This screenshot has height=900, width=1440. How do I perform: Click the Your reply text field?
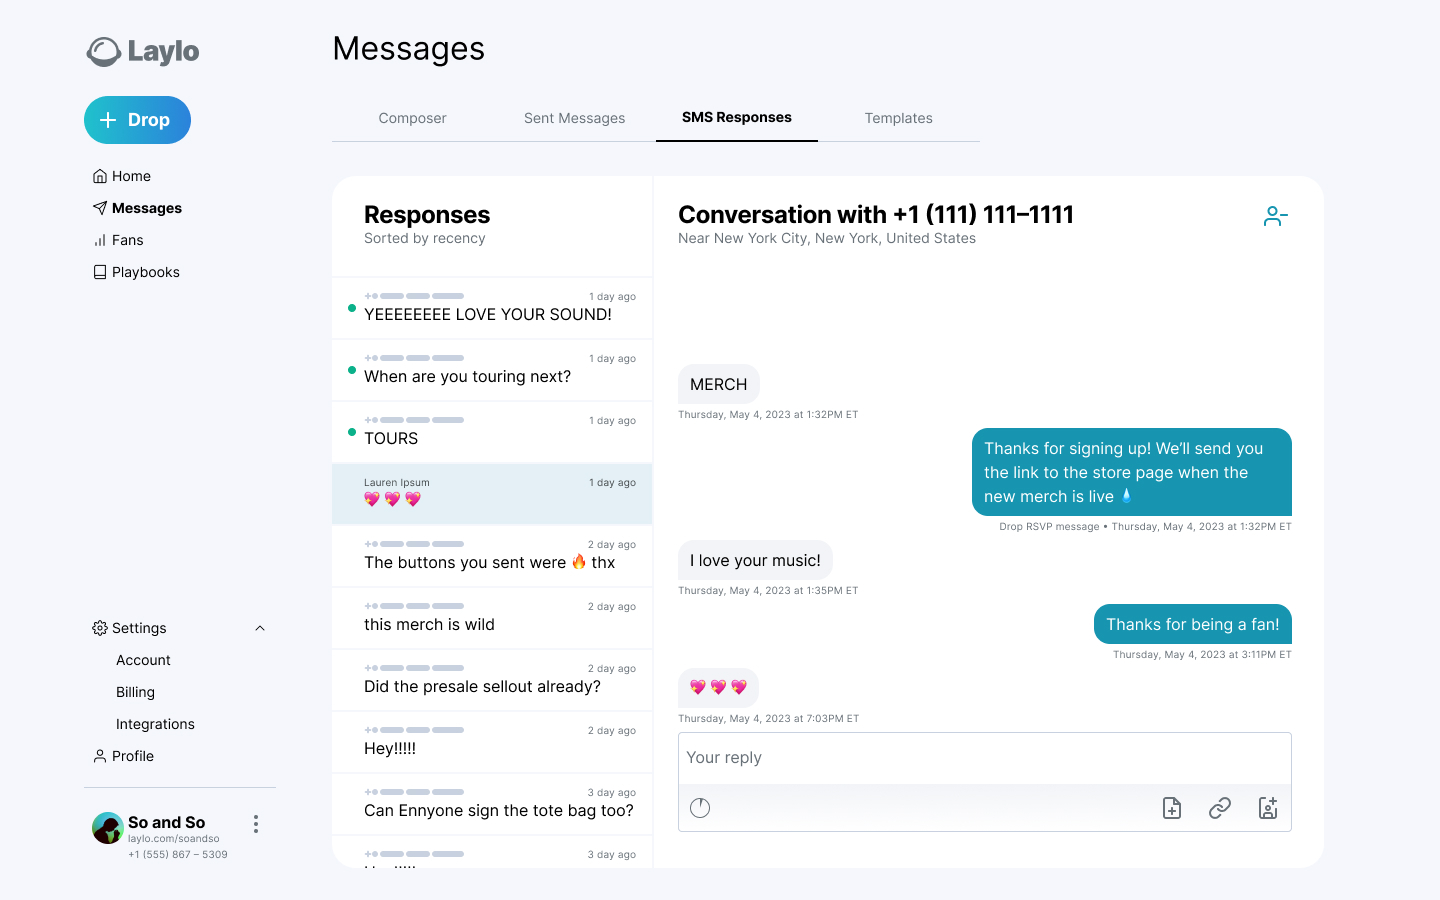point(984,758)
